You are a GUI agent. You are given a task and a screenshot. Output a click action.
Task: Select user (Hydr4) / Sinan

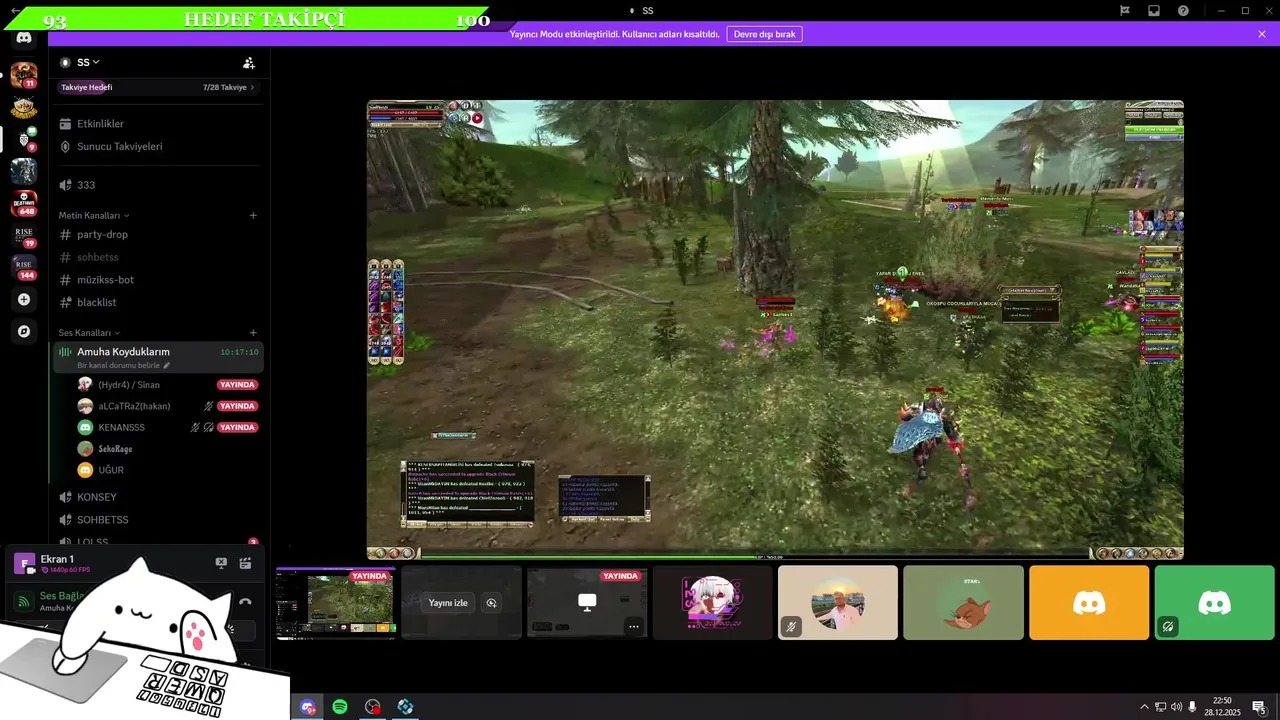(x=129, y=385)
